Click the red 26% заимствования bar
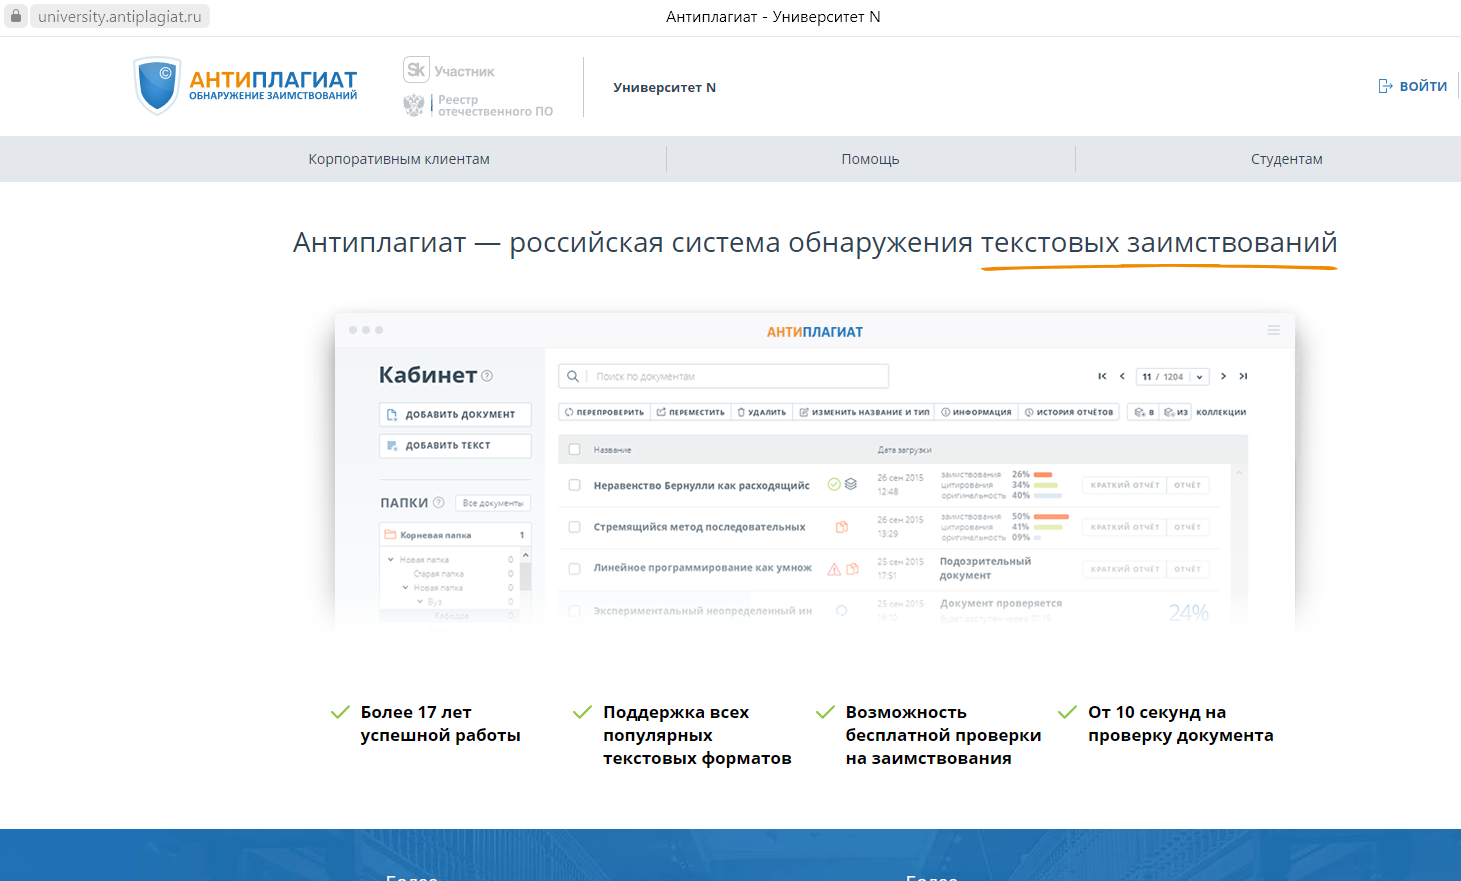Screen dimensions: 1461x881 (1042, 474)
